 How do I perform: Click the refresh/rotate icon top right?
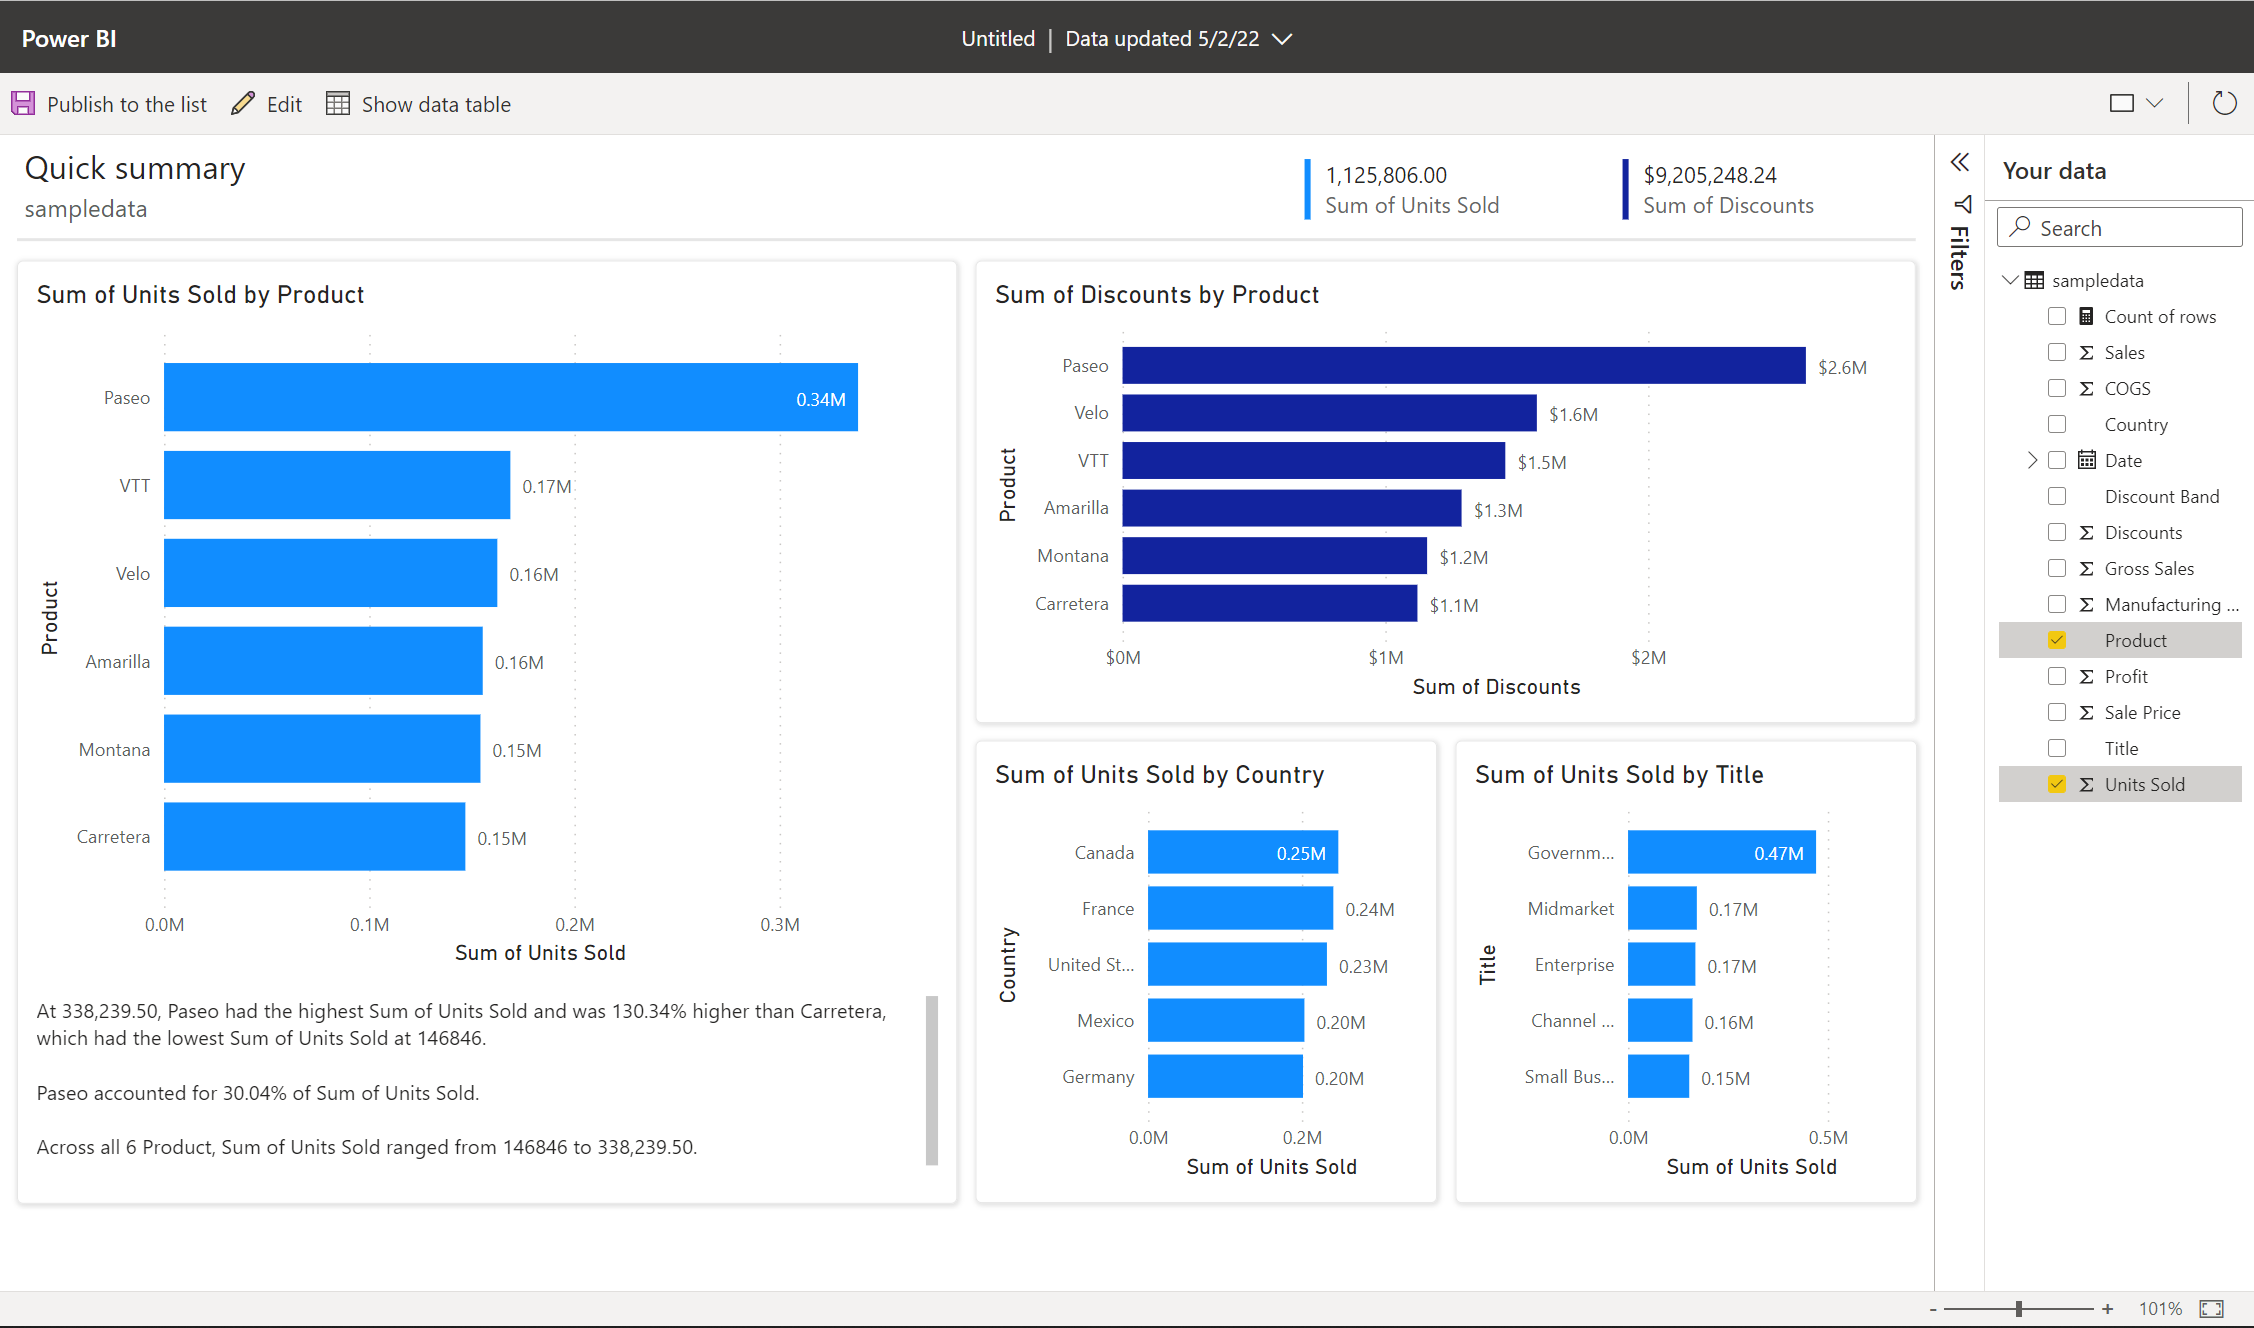click(x=2222, y=103)
